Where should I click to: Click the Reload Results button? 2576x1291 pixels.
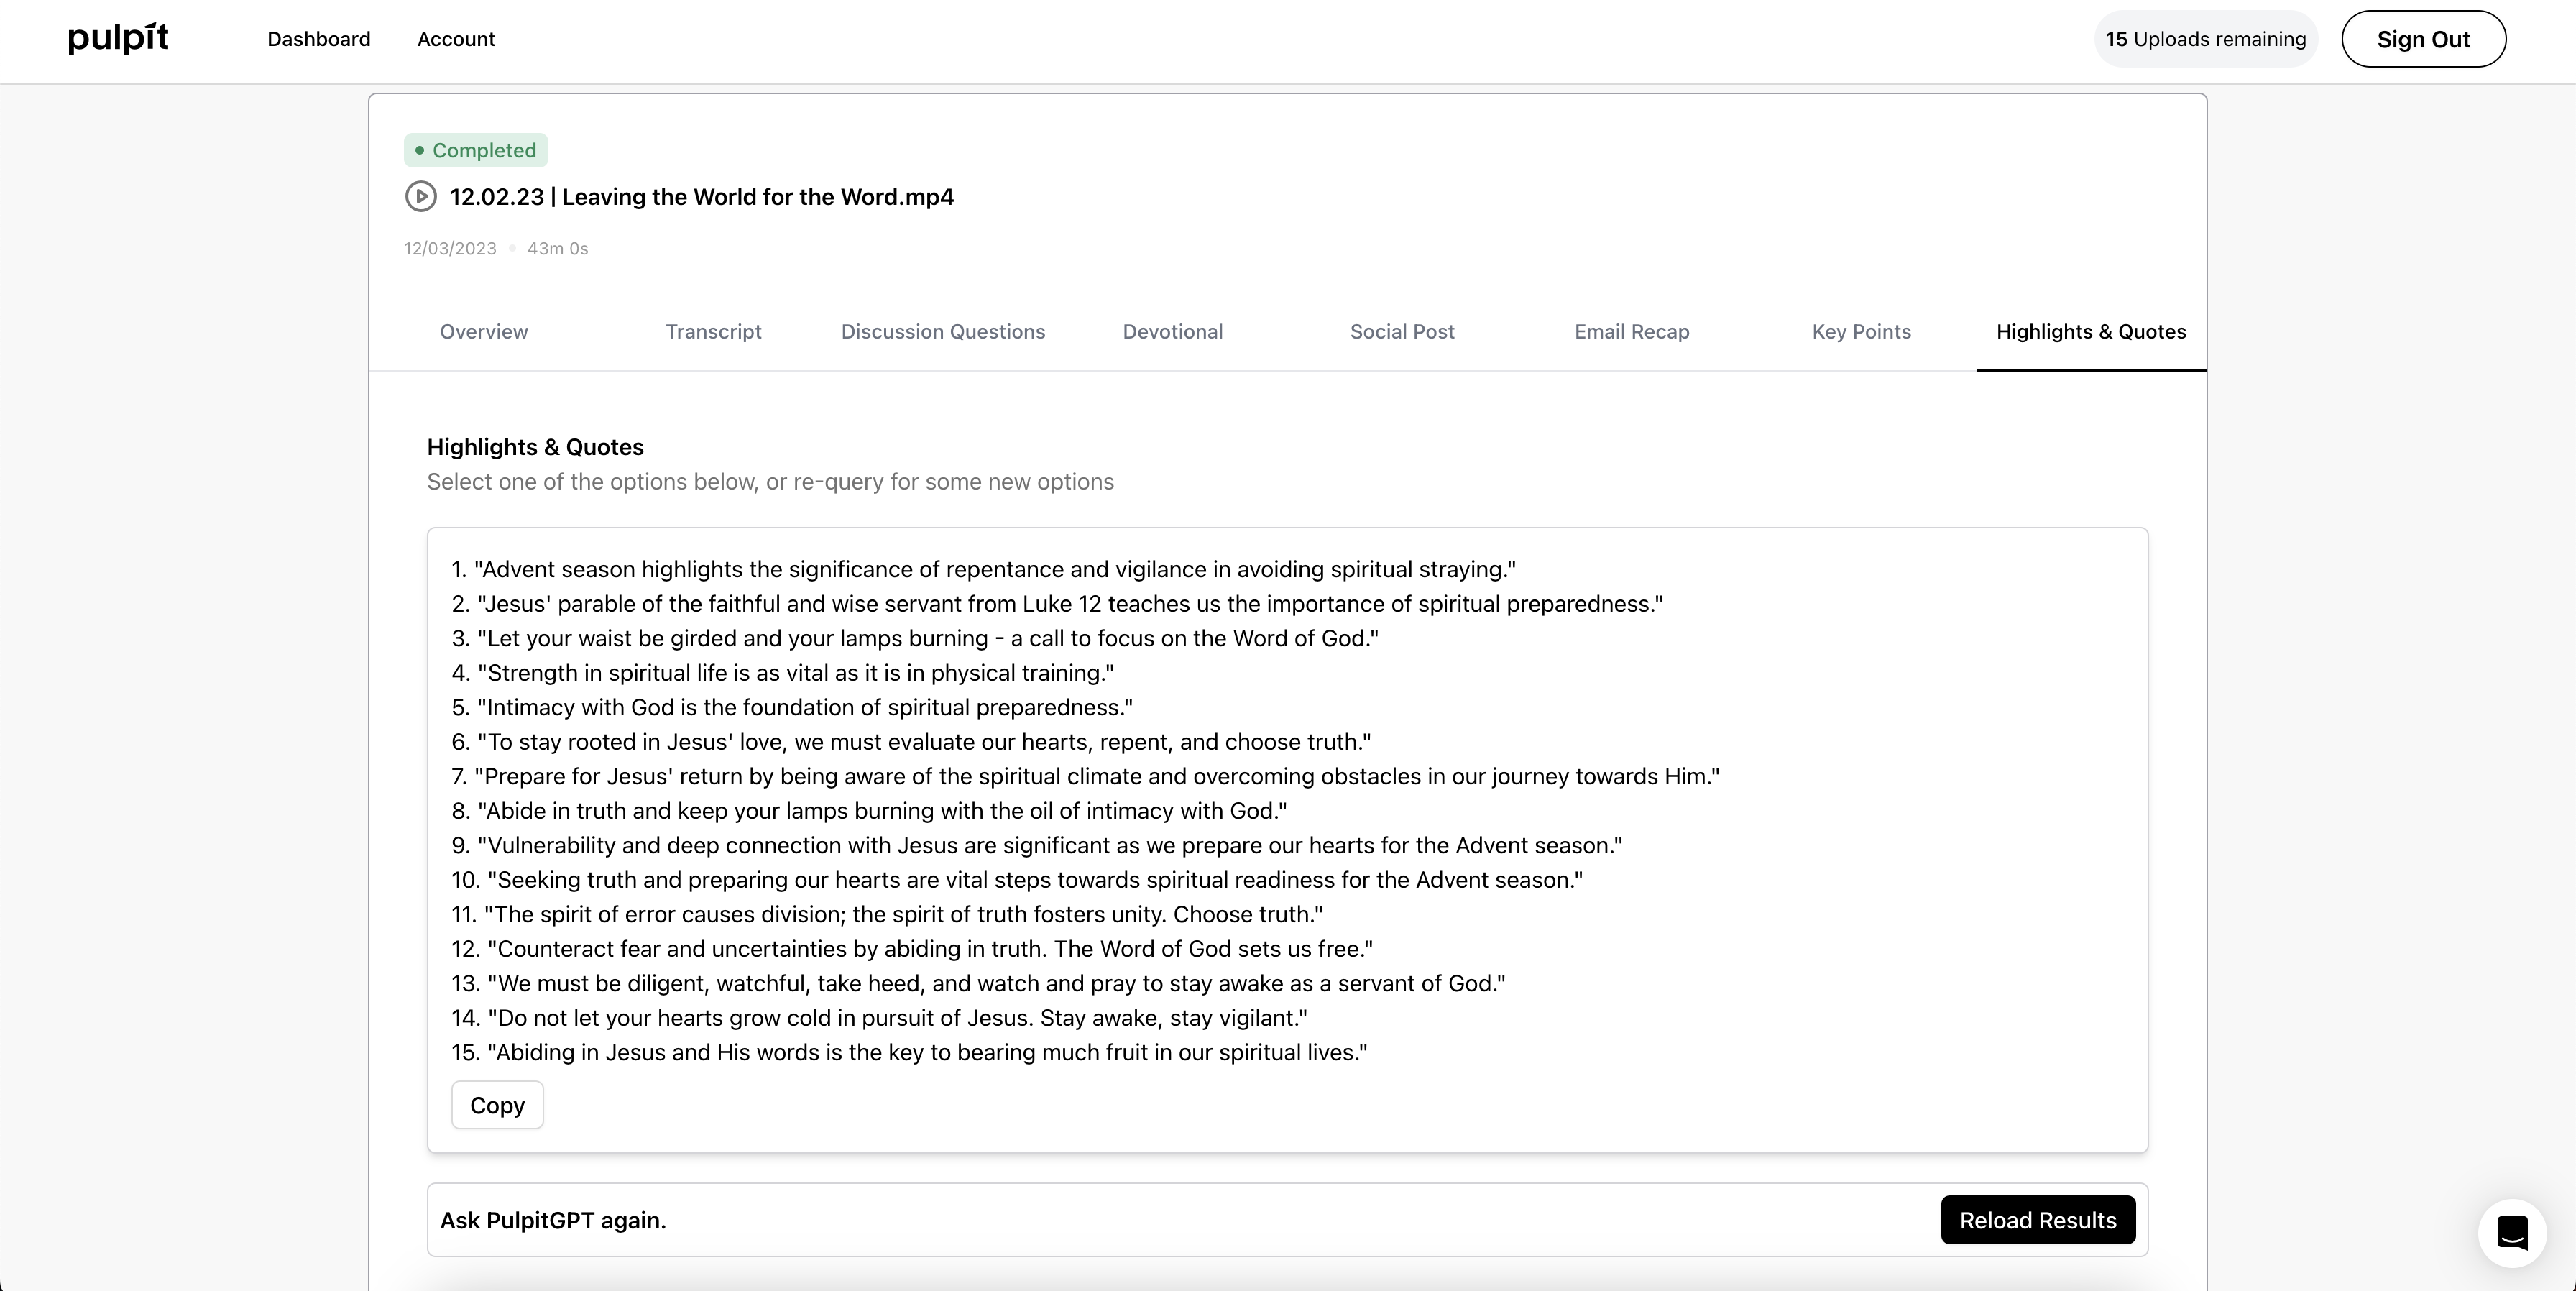click(x=2038, y=1220)
